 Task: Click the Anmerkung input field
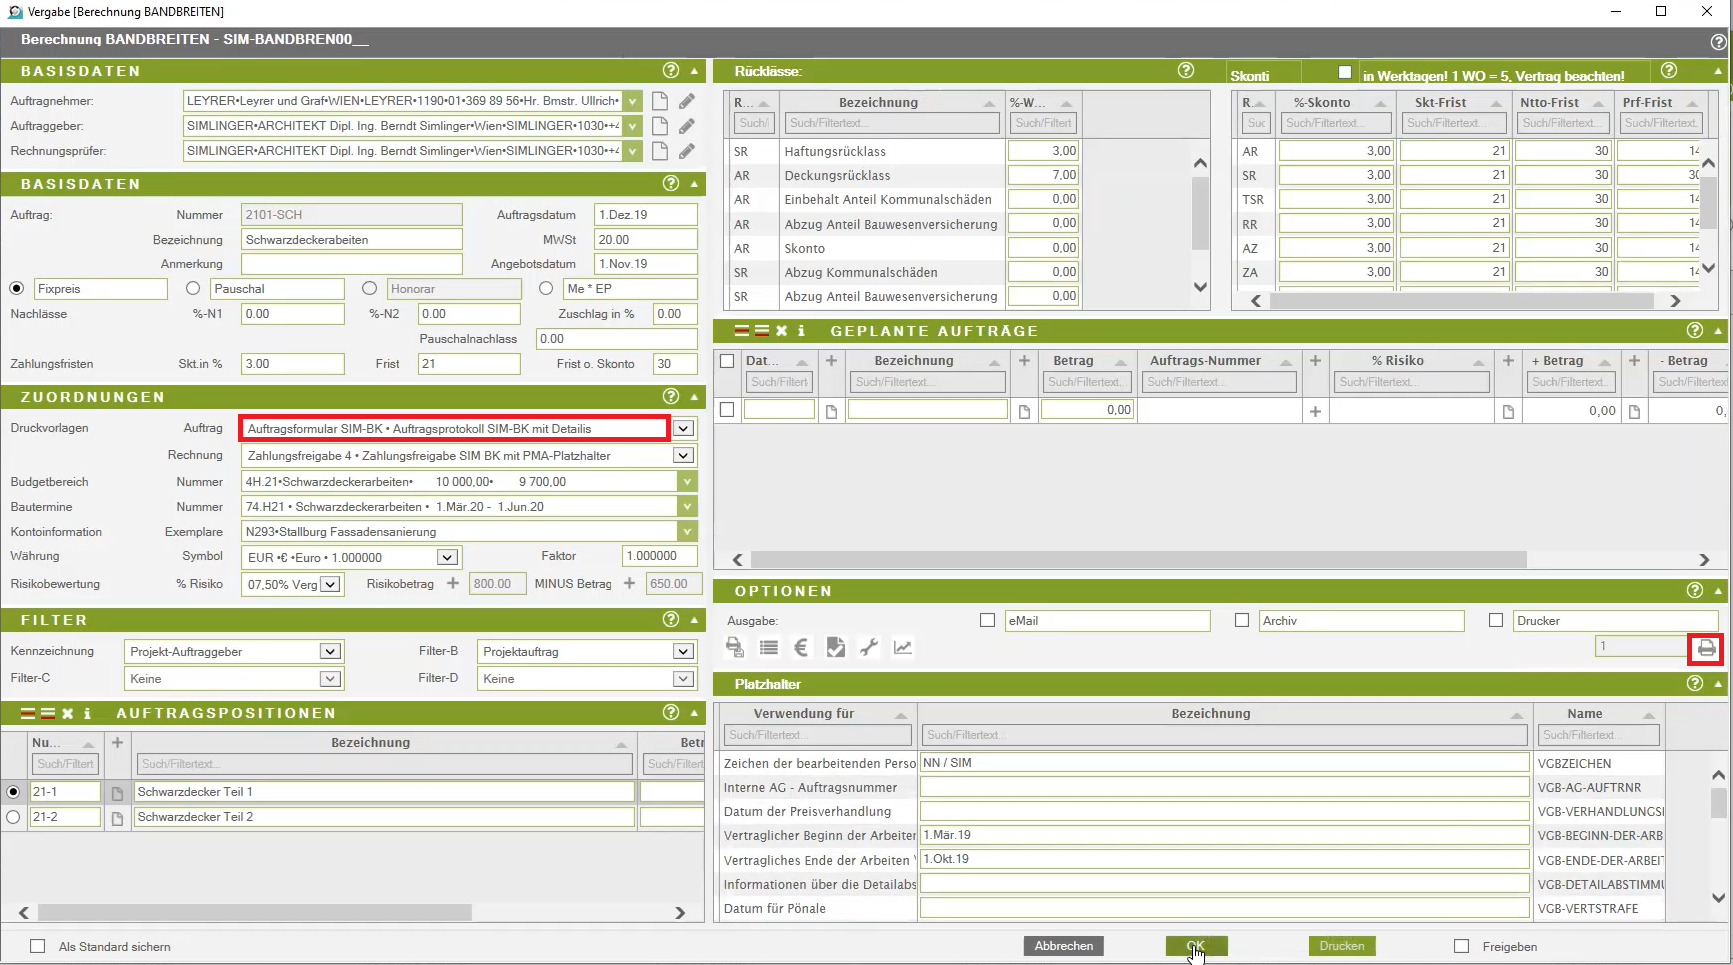coord(351,264)
